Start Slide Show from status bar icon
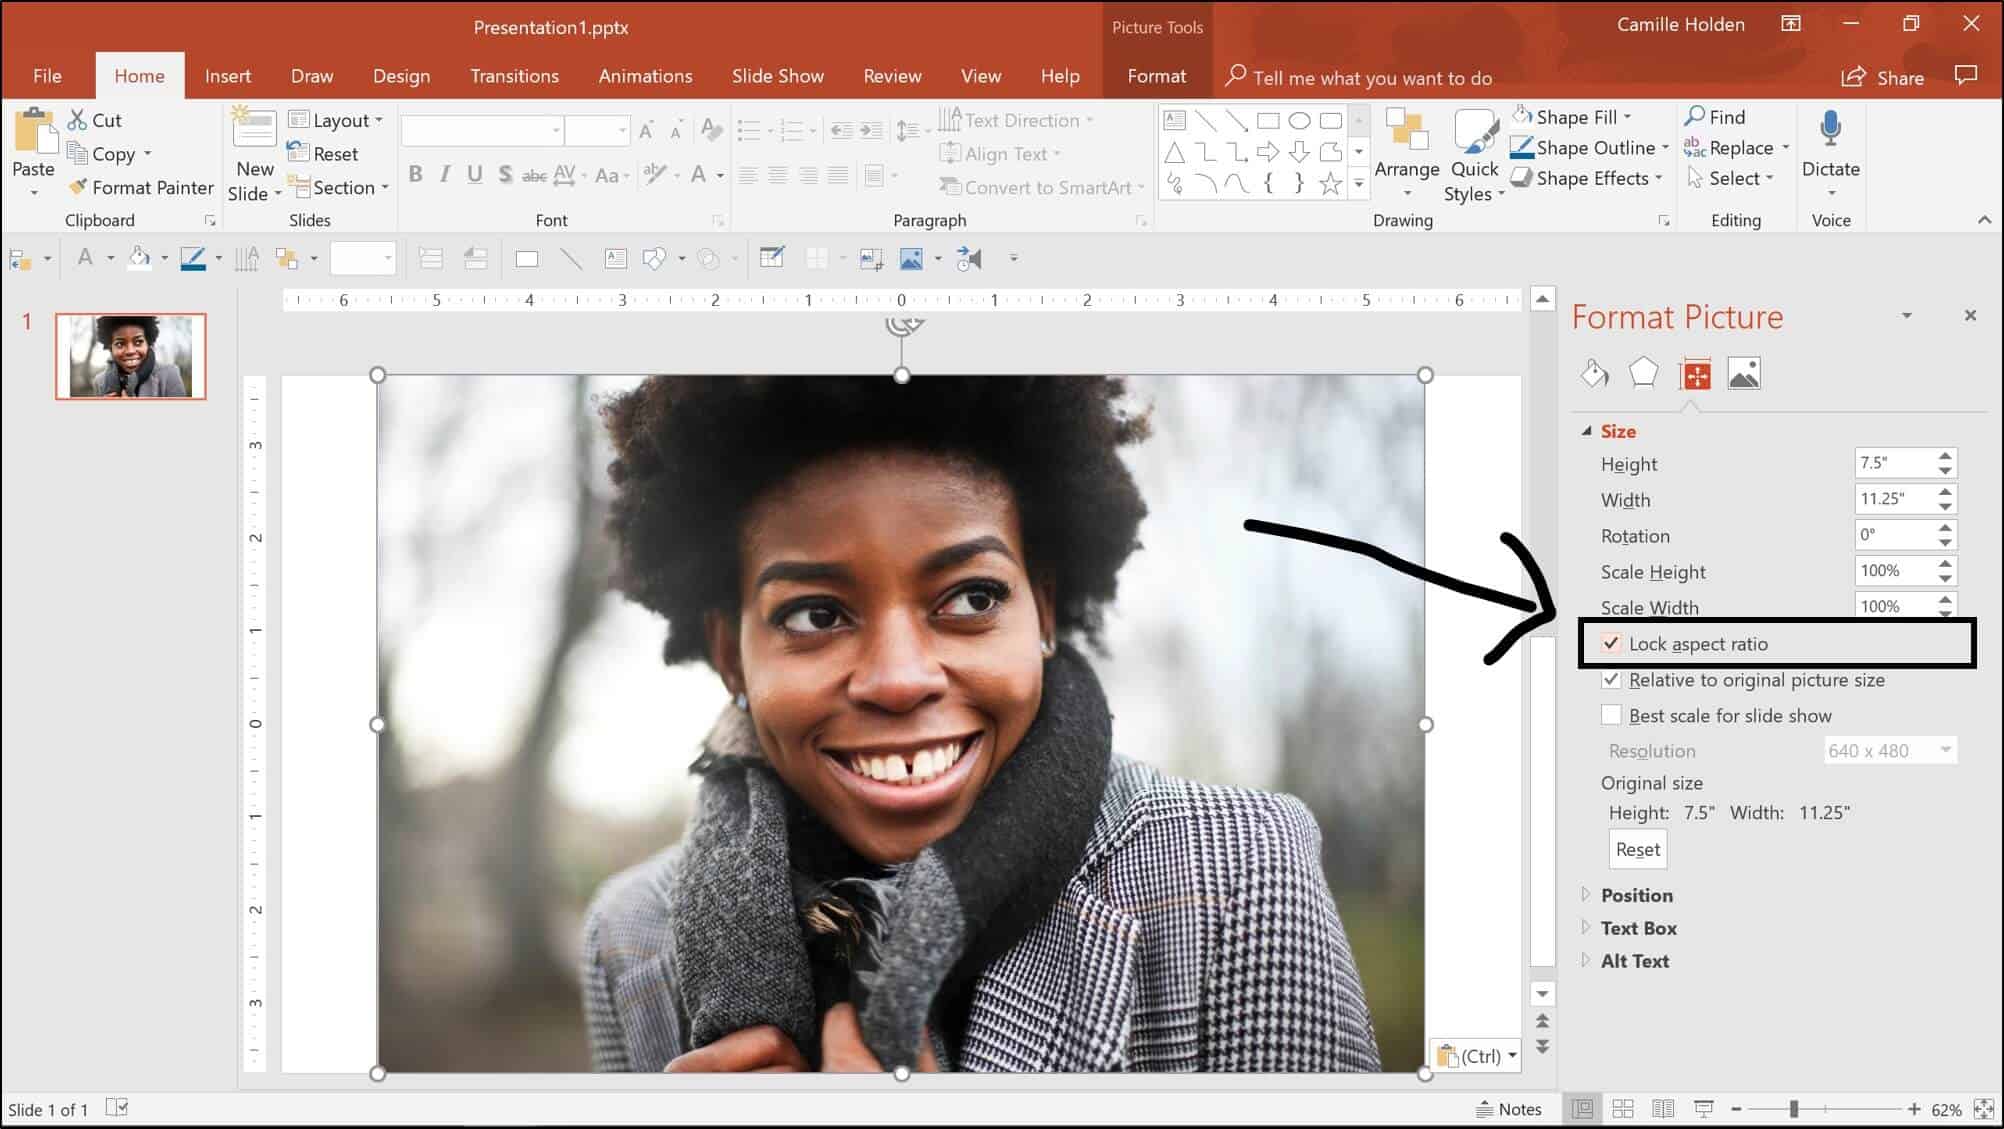This screenshot has width=2004, height=1129. click(x=1704, y=1109)
